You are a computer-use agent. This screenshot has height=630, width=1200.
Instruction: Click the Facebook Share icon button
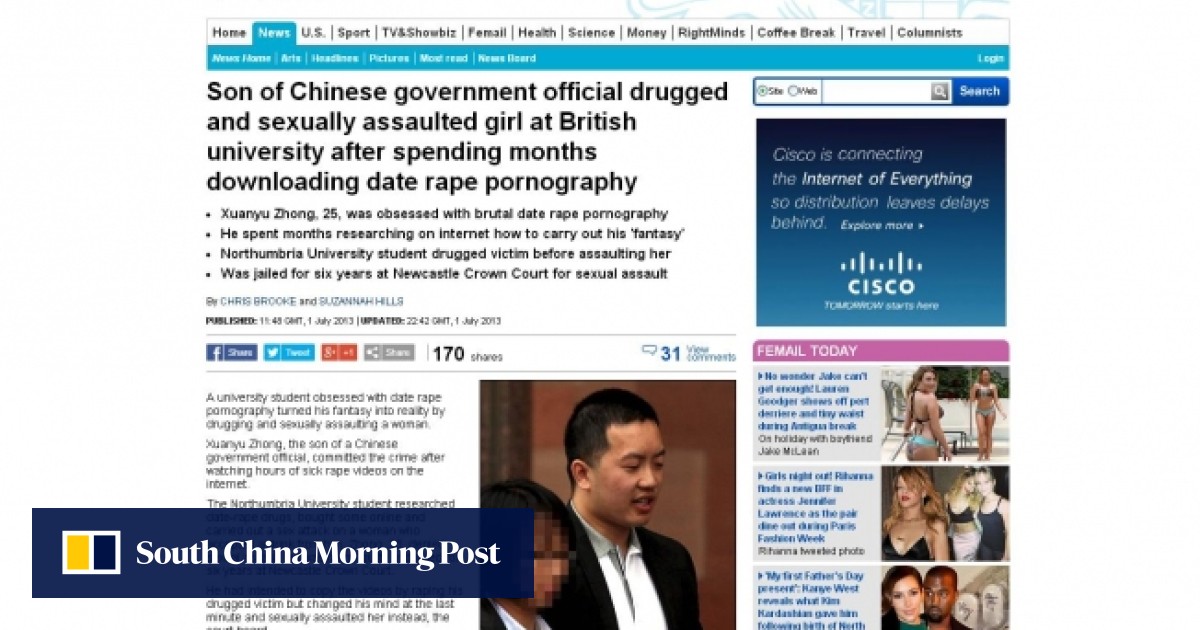[231, 353]
